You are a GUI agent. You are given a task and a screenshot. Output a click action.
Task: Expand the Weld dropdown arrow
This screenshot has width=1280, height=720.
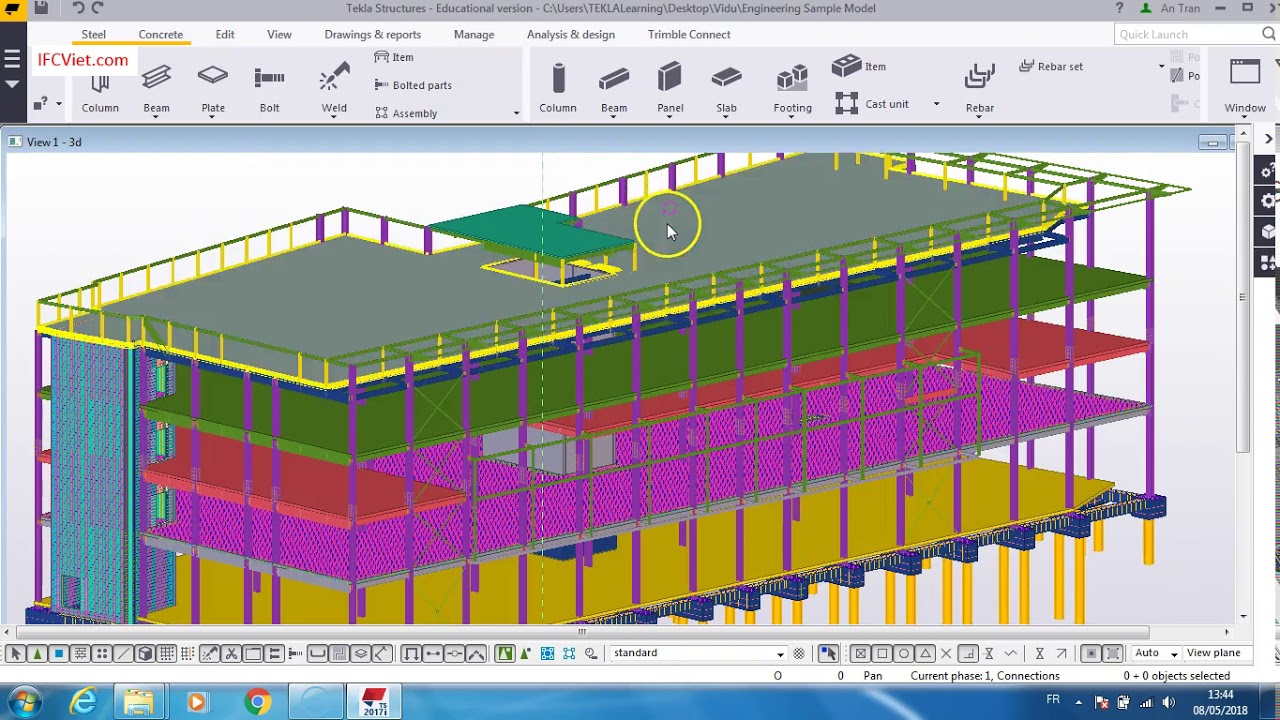[334, 117]
